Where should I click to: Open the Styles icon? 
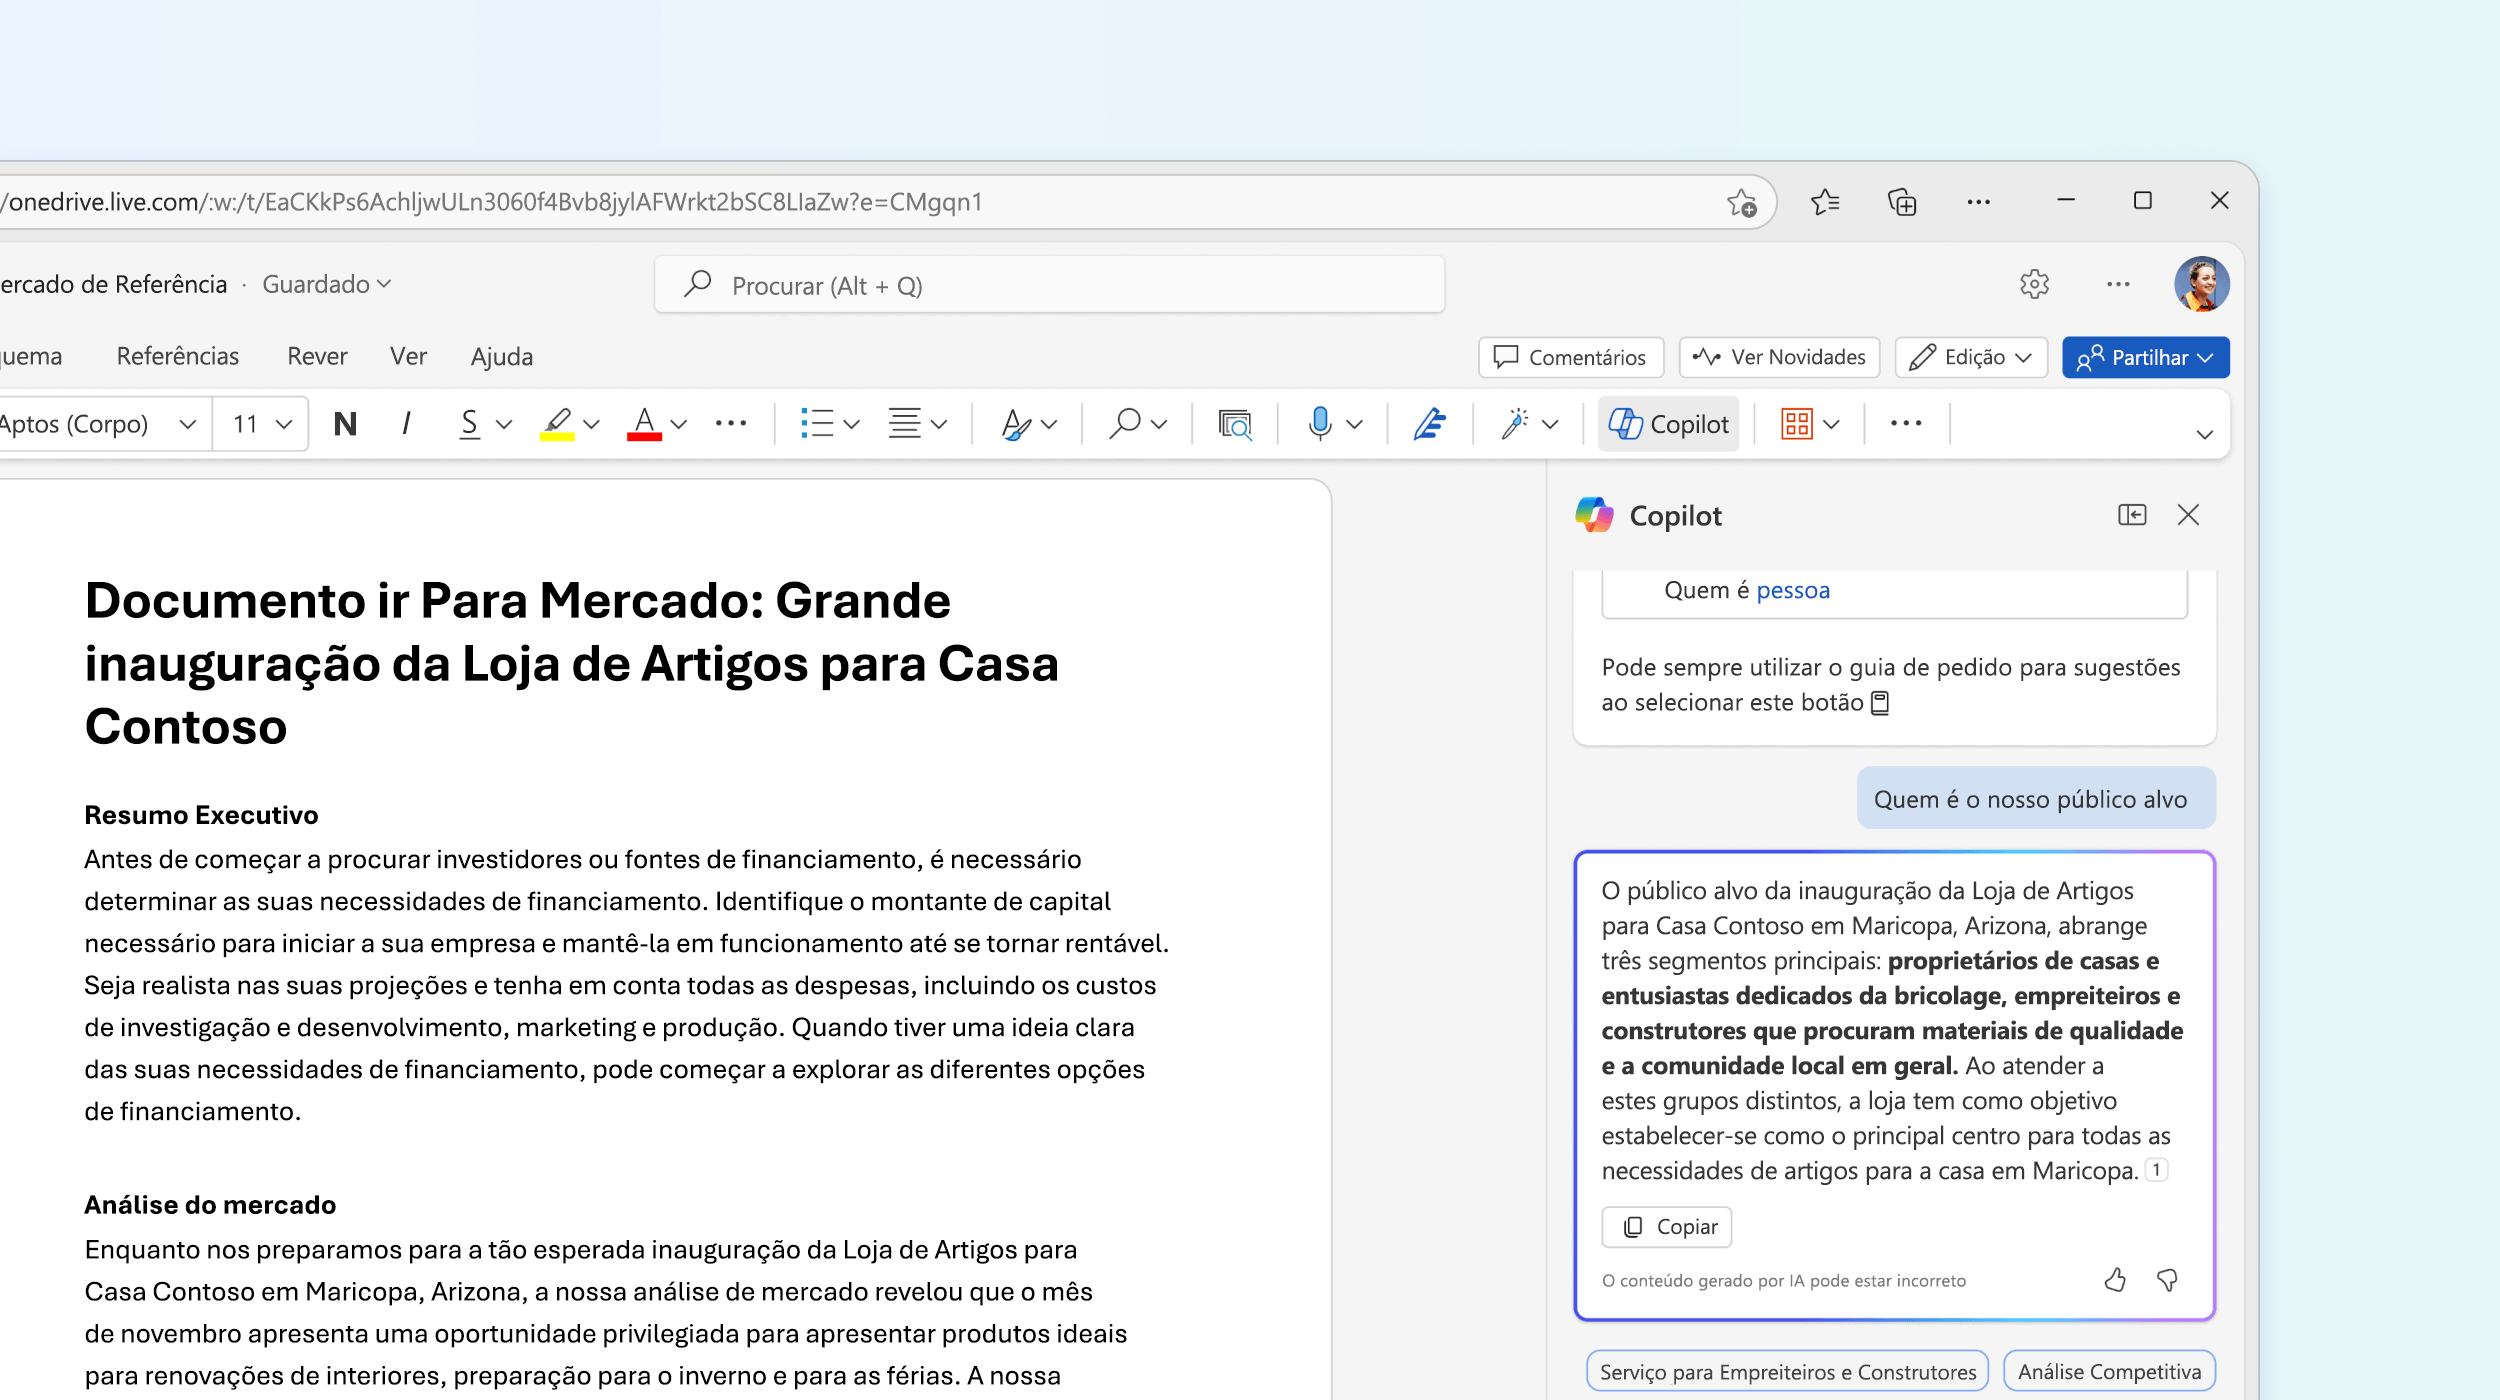click(x=1016, y=424)
